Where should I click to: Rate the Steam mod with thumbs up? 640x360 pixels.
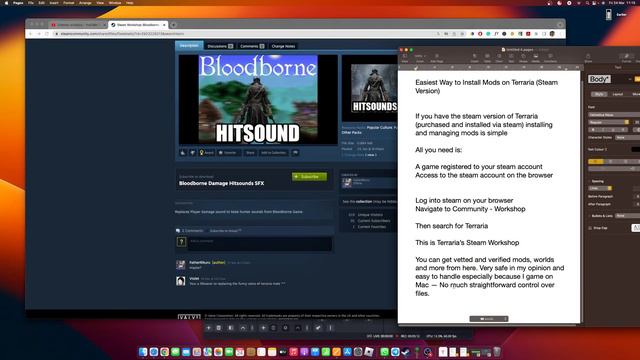183,153
